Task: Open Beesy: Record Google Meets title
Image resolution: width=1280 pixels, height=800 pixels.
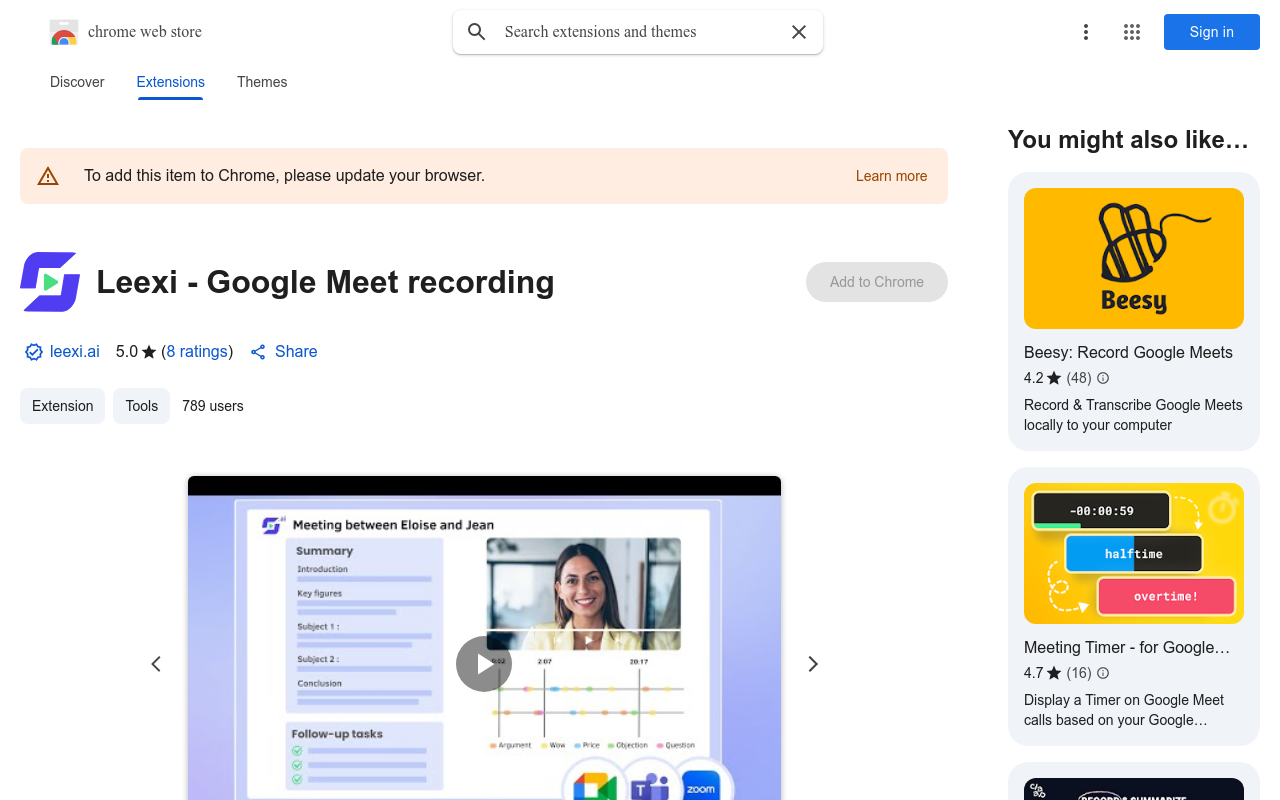Action: [x=1128, y=352]
